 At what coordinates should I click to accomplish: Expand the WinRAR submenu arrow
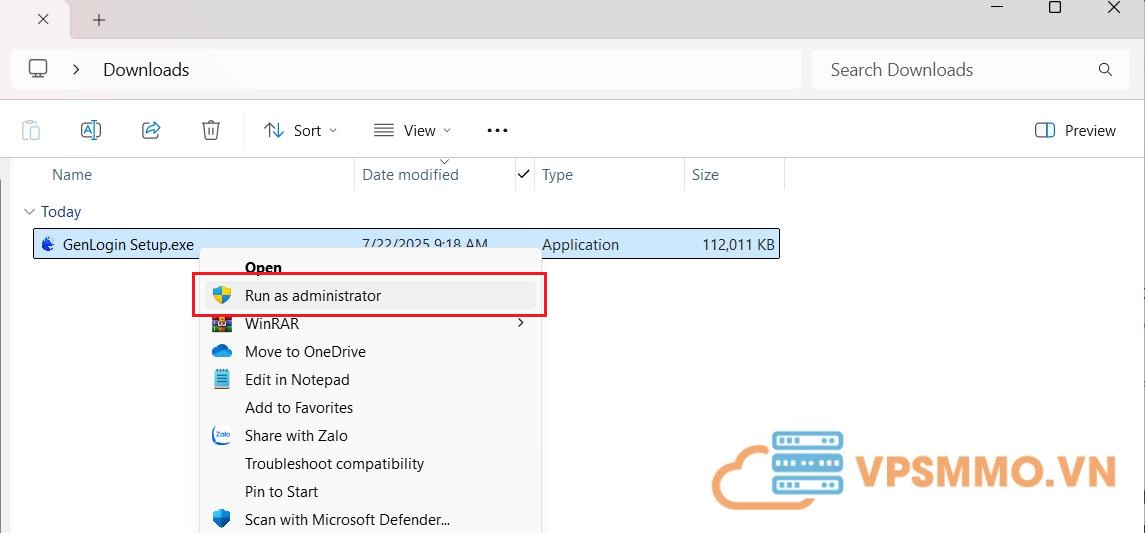[x=520, y=323]
